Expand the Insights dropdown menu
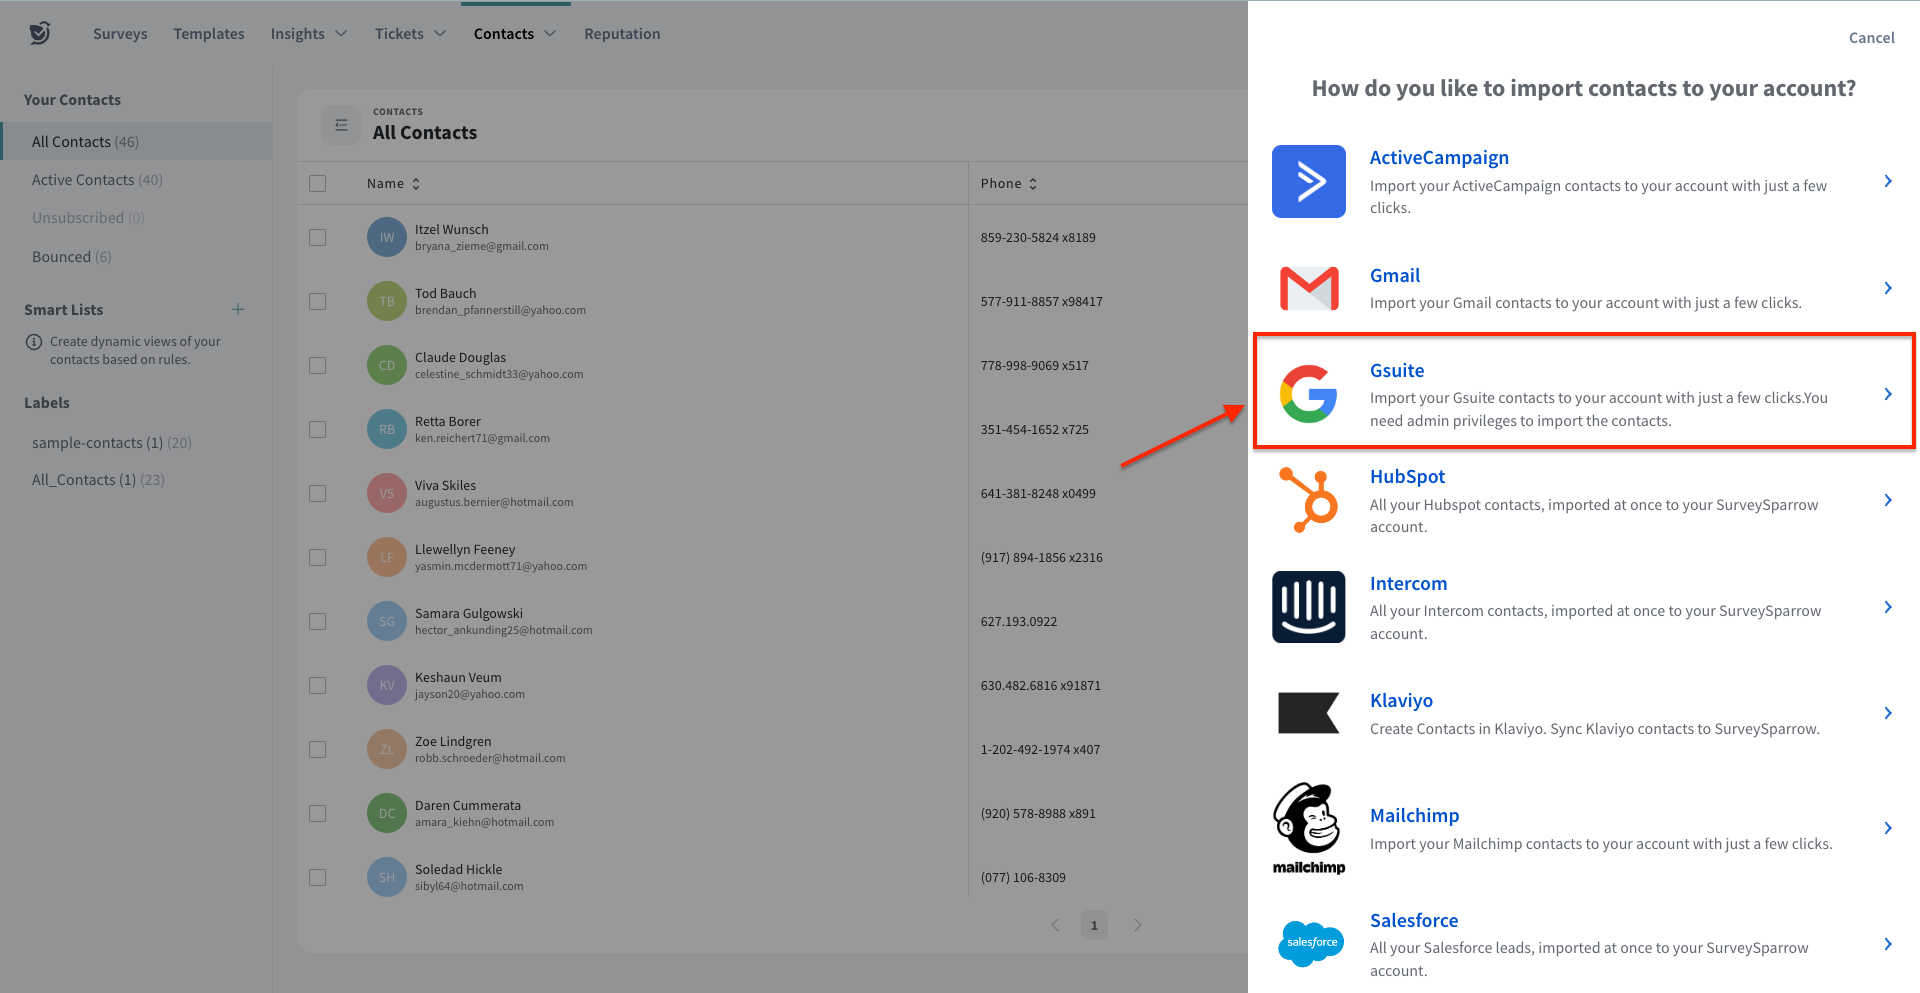Image resolution: width=1920 pixels, height=993 pixels. point(308,34)
